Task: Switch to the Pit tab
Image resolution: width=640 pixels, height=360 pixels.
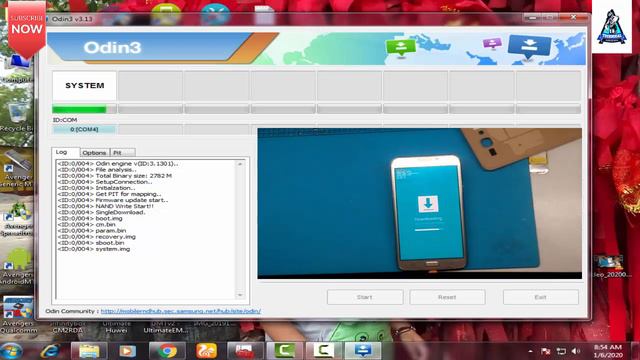Action: [x=122, y=153]
